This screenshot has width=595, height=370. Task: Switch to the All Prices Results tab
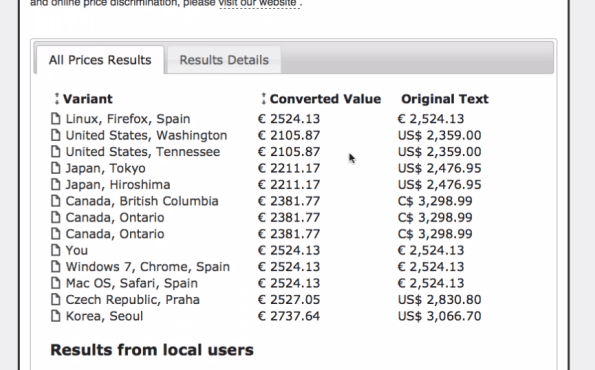tap(100, 60)
